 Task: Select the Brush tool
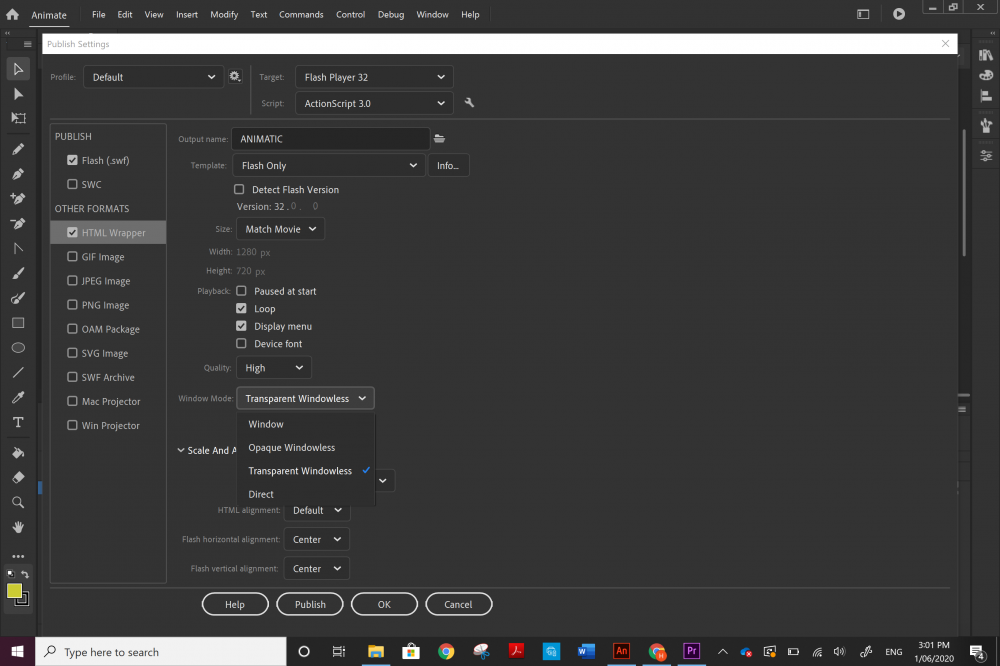click(18, 274)
